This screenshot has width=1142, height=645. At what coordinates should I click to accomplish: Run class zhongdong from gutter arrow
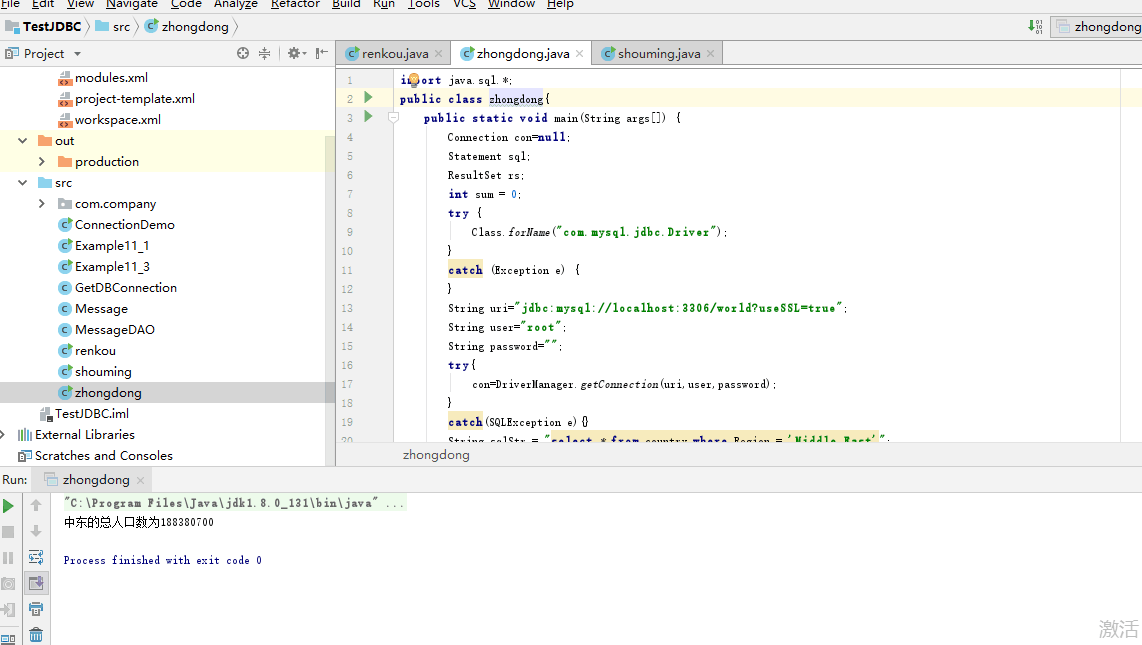point(369,98)
